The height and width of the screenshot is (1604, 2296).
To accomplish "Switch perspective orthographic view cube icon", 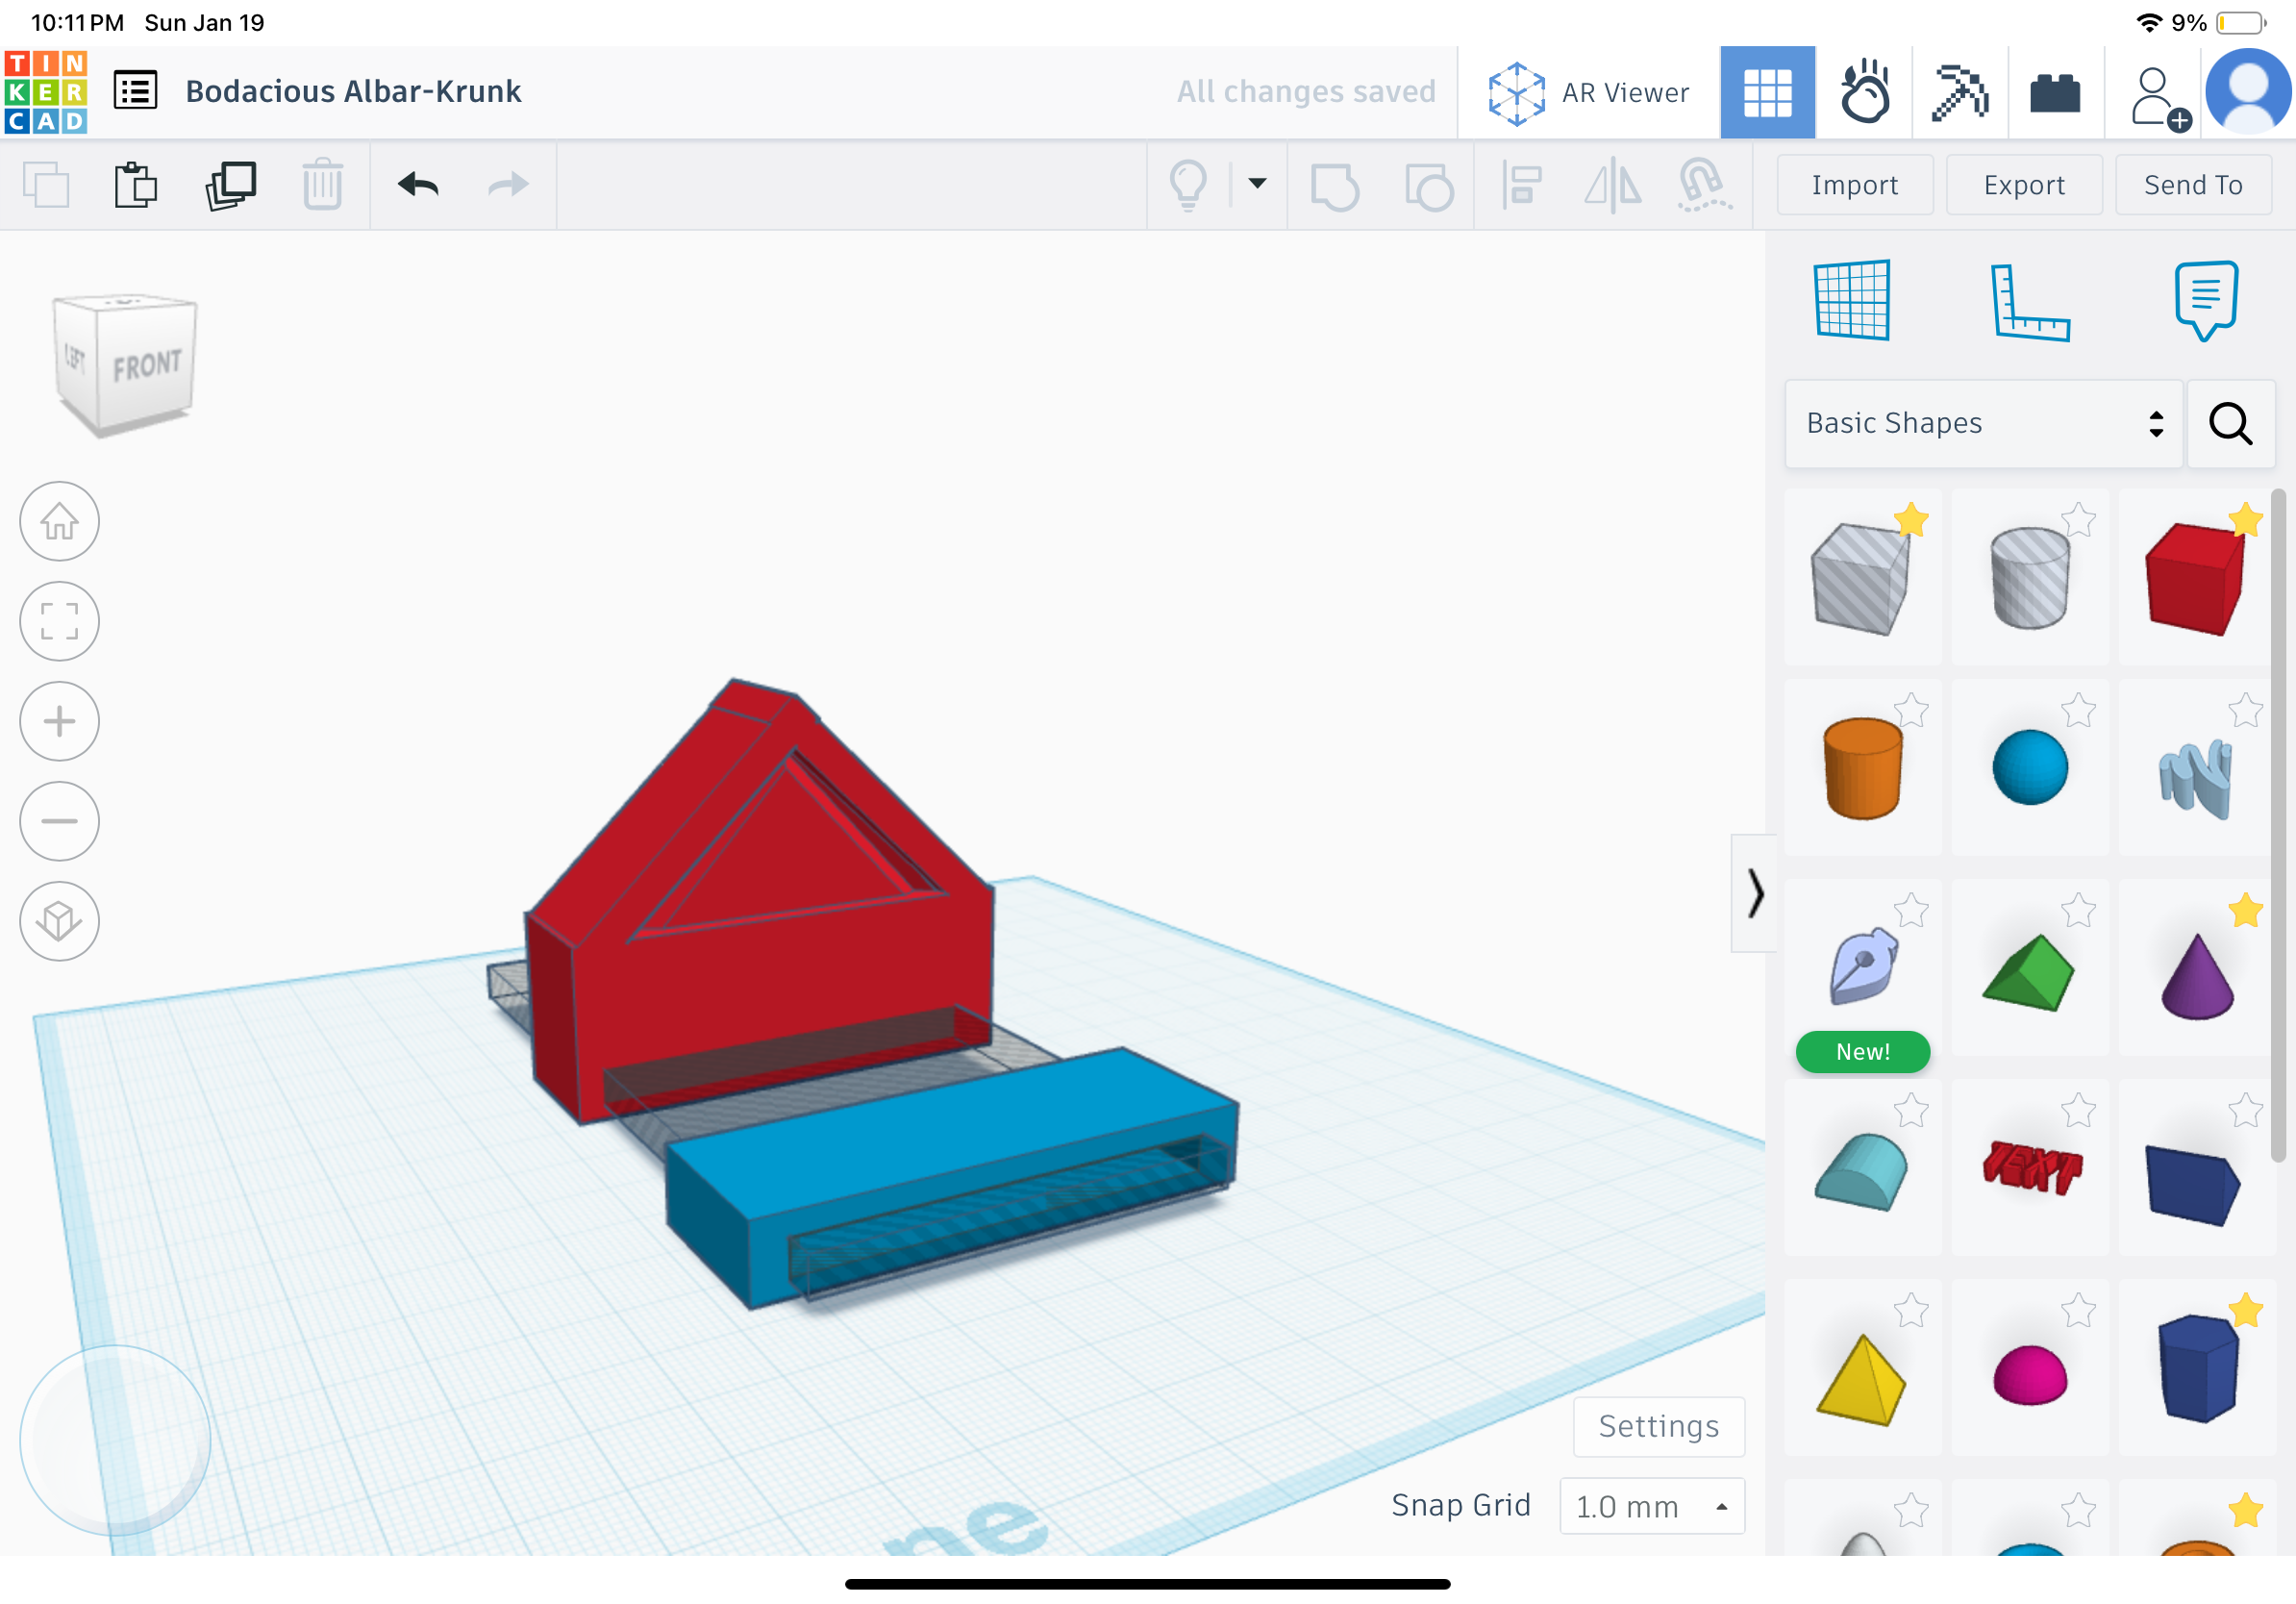I will (59, 921).
